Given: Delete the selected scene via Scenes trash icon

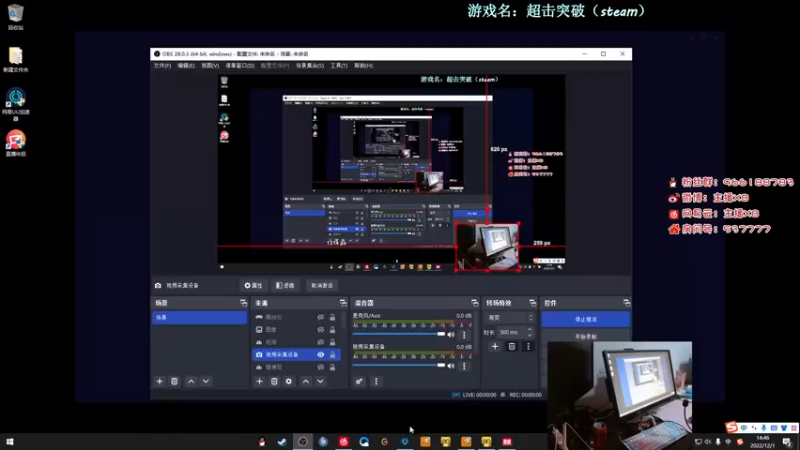Looking at the screenshot, I should 174,381.
